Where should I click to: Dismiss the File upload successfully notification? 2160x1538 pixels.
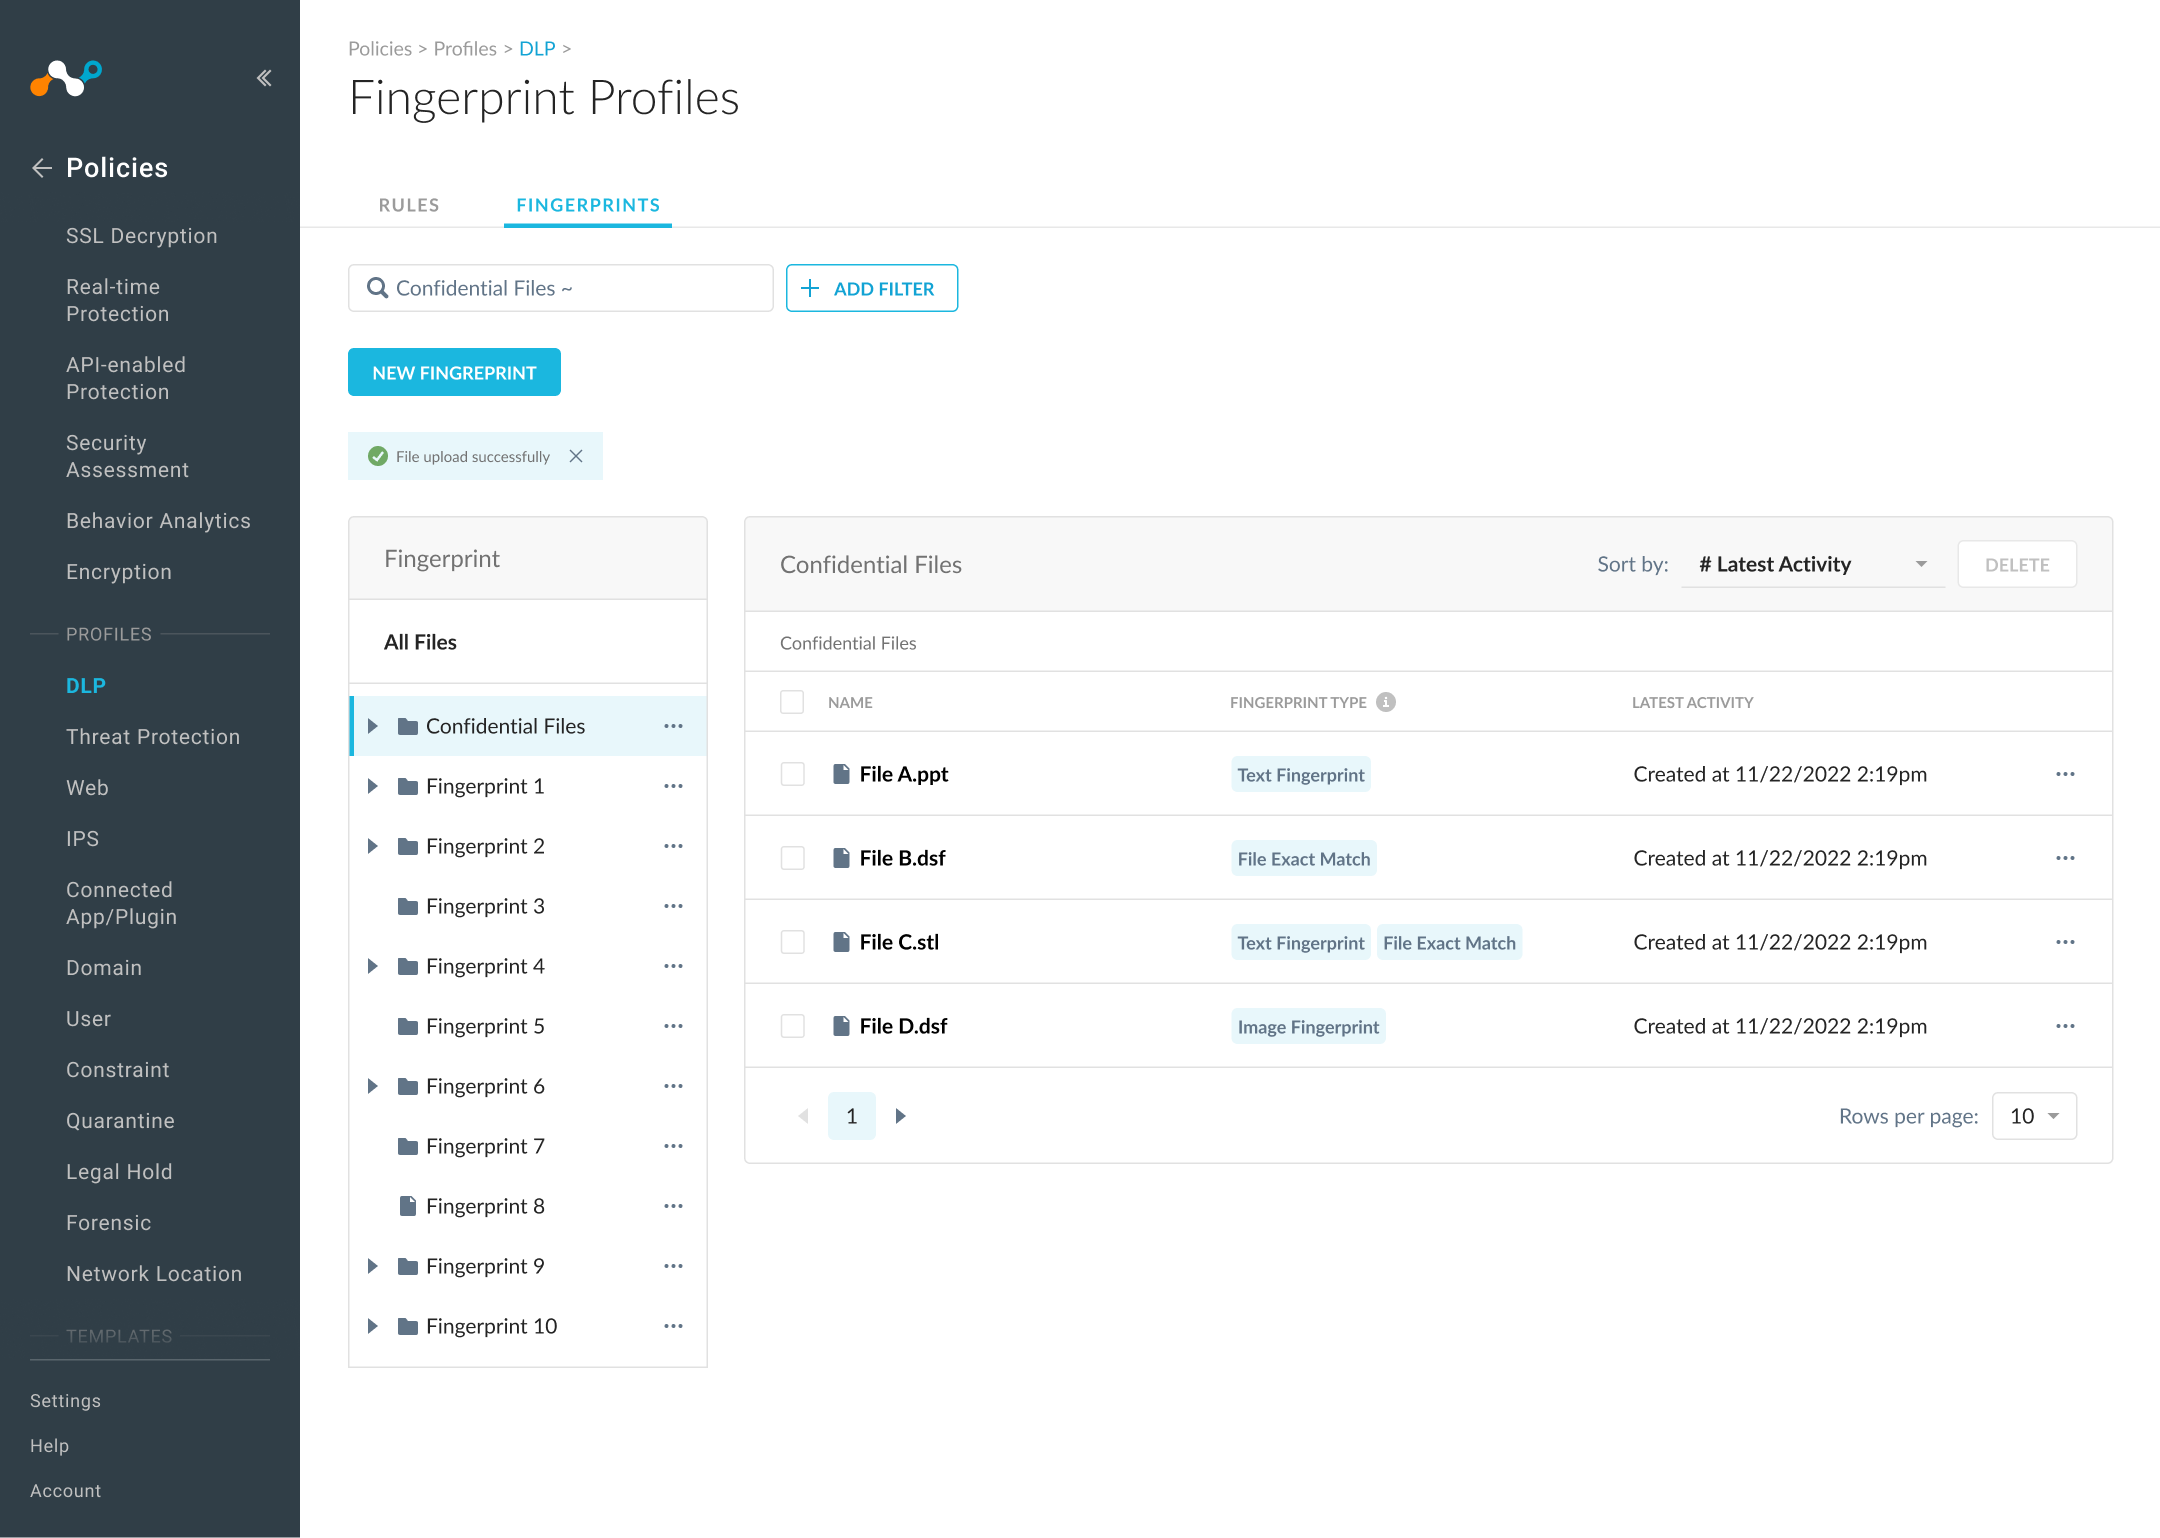[x=576, y=456]
